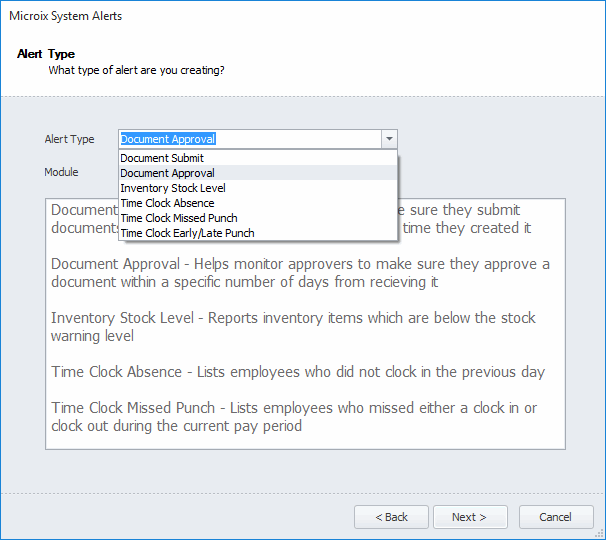Screen dimensions: 606x540
Task: Select Time Clock Early/Late Punch option
Action: 187,233
